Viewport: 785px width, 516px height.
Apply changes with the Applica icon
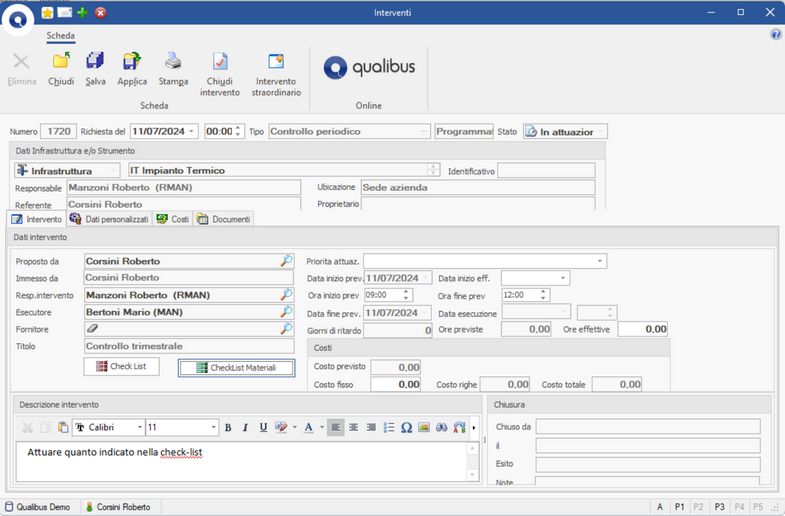point(132,61)
